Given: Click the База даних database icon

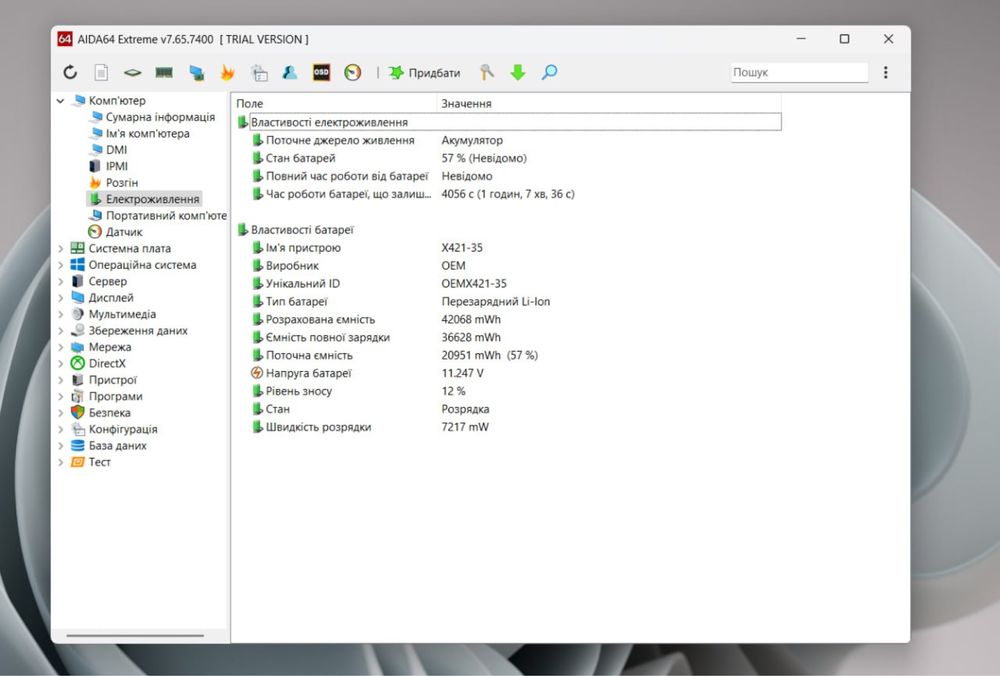Looking at the screenshot, I should click(78, 446).
